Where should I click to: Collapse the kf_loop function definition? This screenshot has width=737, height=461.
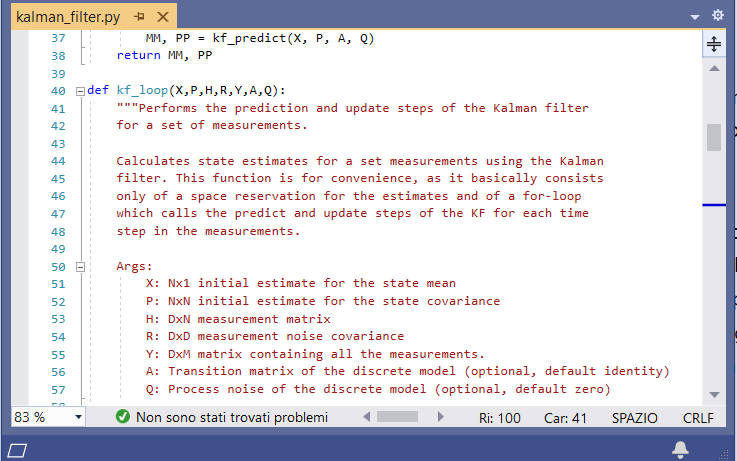pos(80,90)
